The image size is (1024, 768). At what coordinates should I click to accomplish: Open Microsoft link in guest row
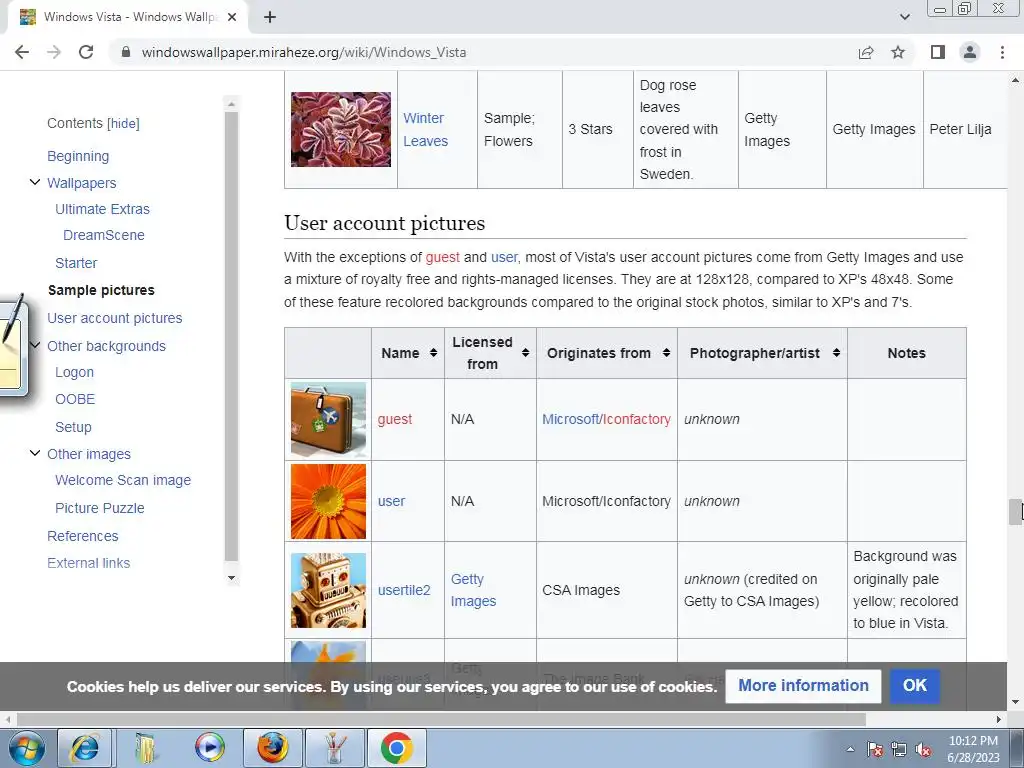pyautogui.click(x=569, y=419)
